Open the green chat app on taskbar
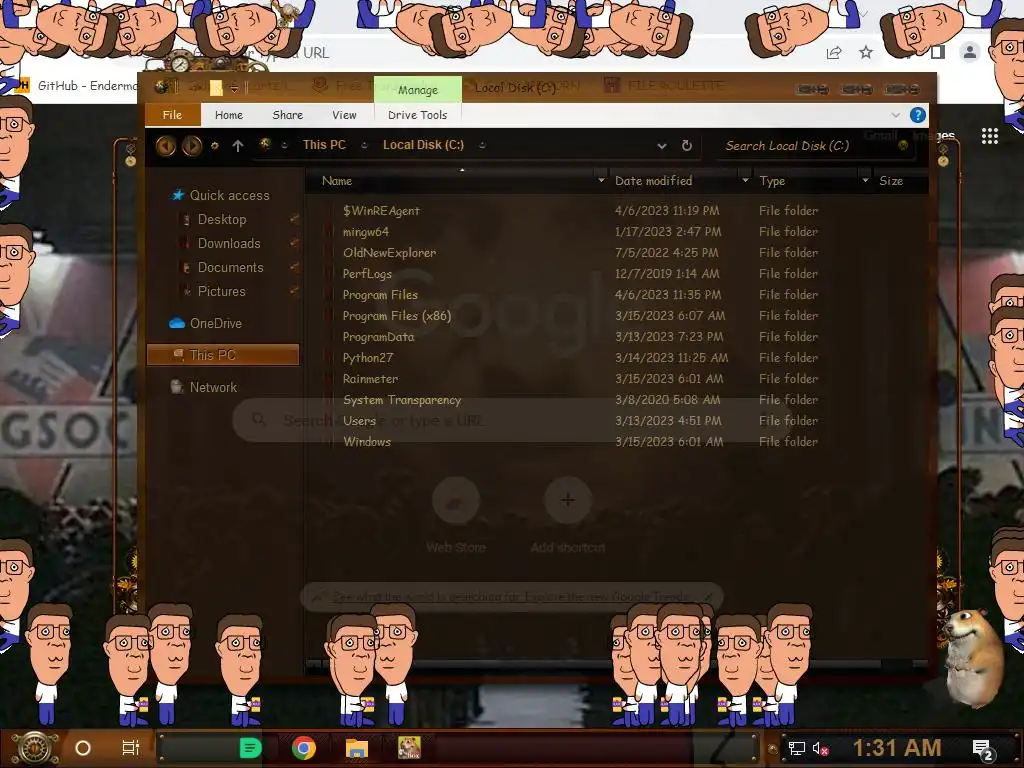 coord(250,748)
